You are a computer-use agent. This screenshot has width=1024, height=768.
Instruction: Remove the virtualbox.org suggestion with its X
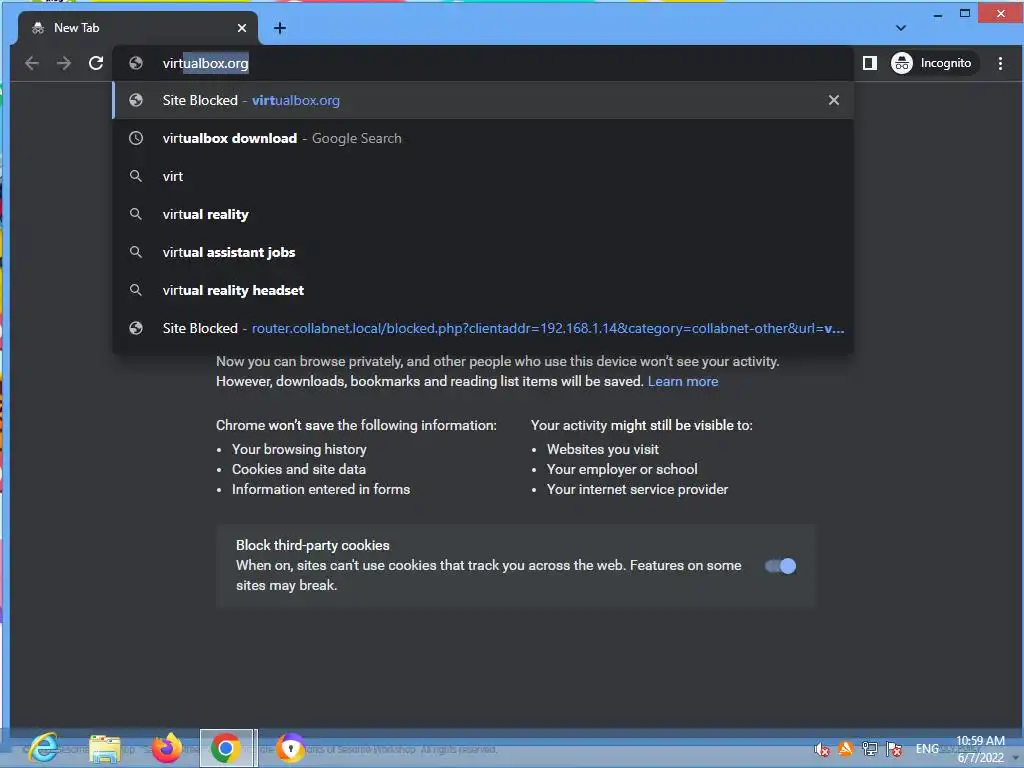pos(834,100)
